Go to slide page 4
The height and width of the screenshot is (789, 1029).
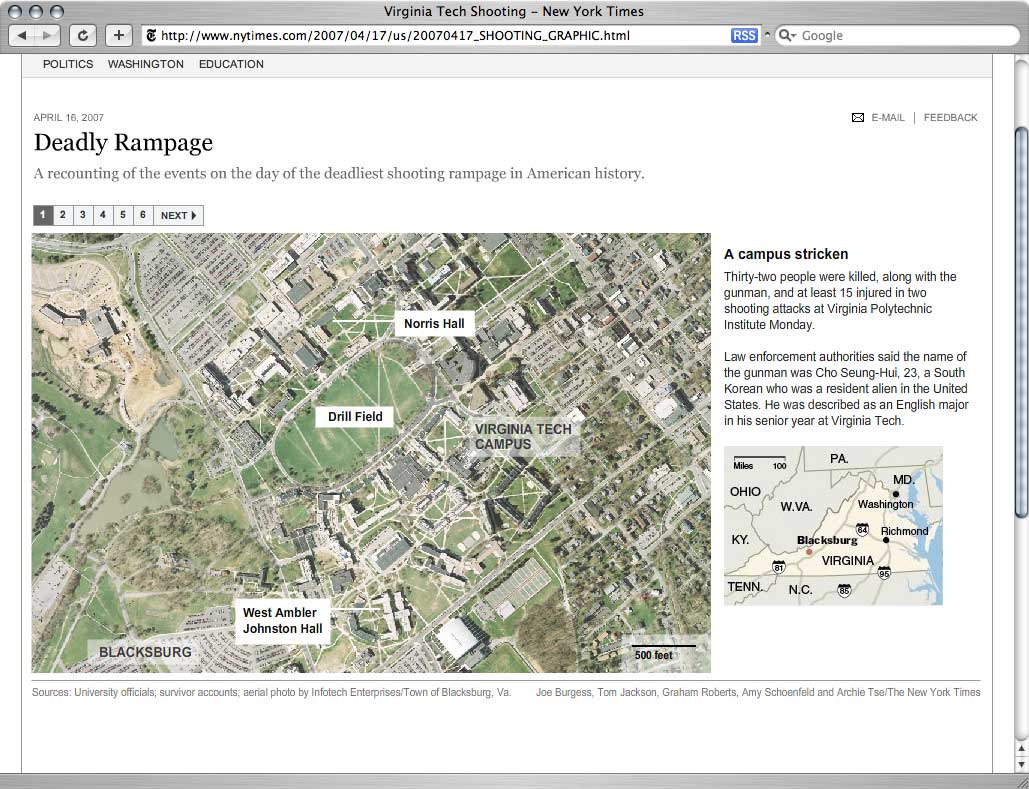click(102, 215)
